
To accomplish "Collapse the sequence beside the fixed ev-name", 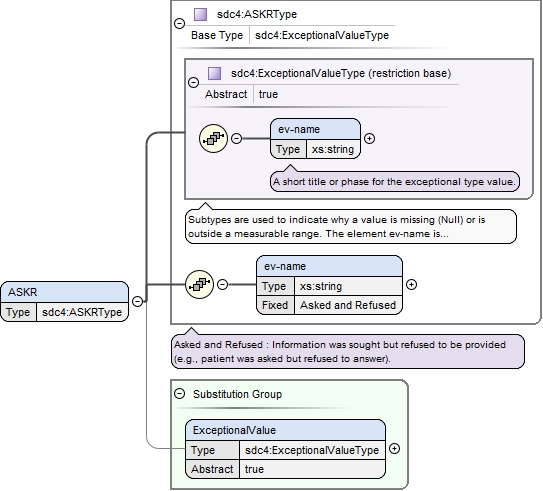I will point(222,285).
